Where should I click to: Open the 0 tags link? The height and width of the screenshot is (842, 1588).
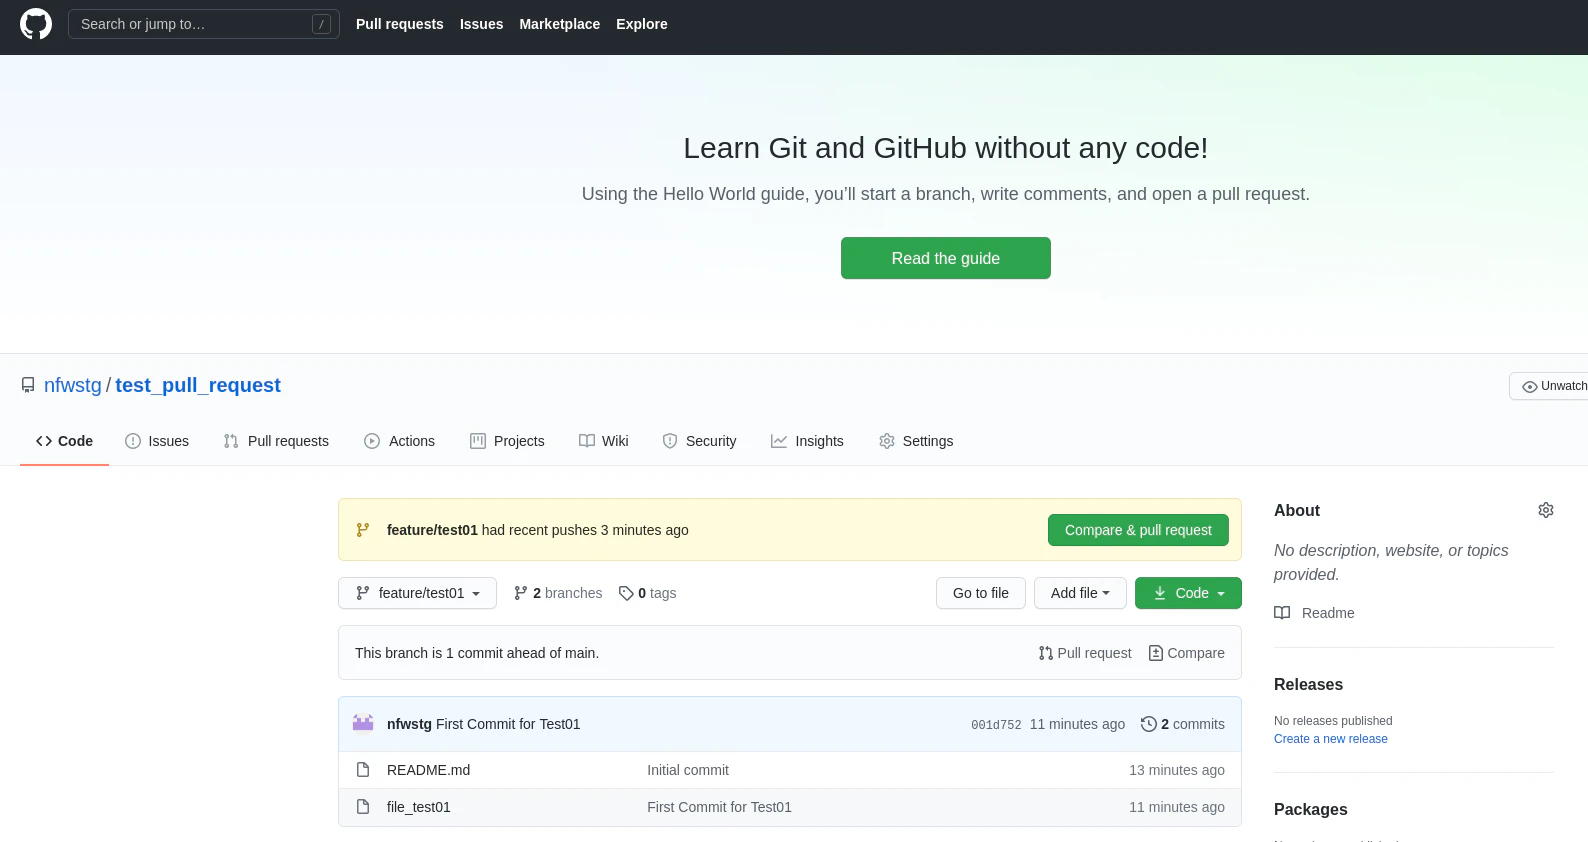[648, 593]
